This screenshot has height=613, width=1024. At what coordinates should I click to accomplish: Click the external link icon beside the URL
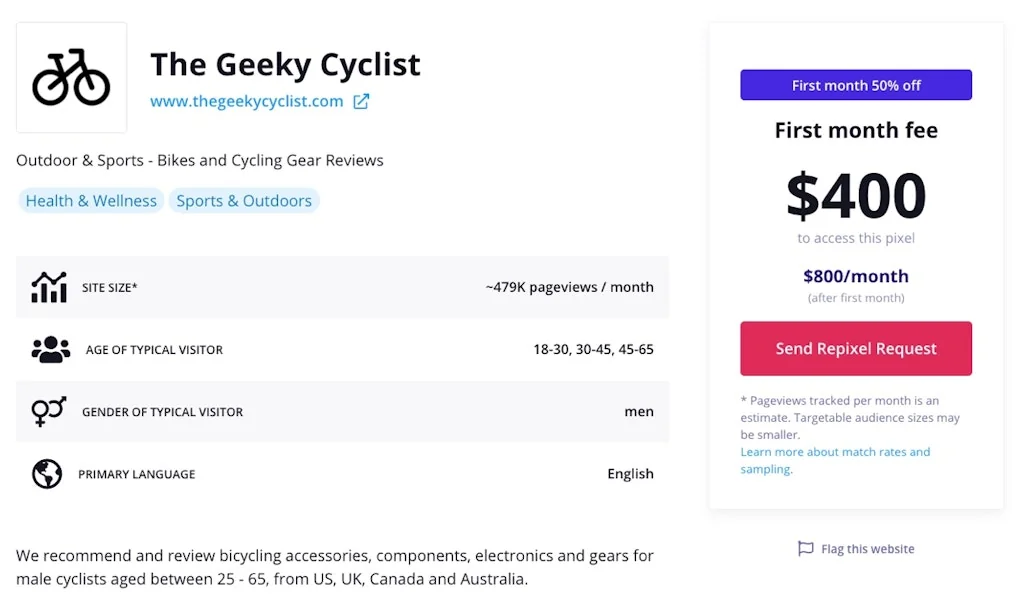(361, 101)
